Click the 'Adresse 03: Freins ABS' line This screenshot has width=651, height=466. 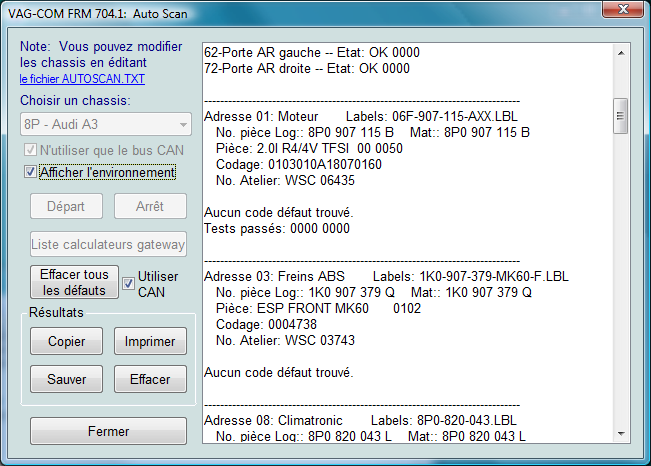[386, 276]
